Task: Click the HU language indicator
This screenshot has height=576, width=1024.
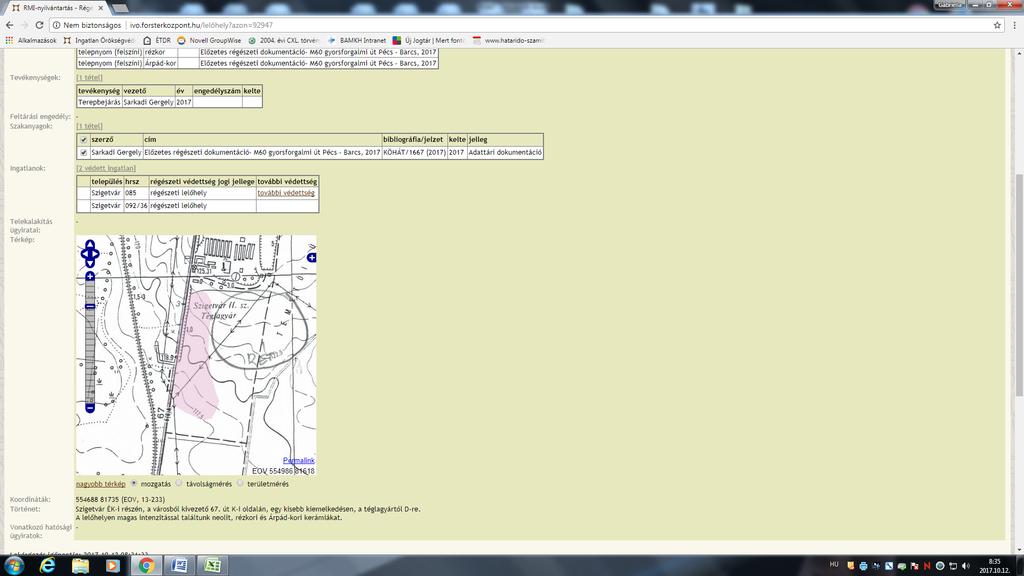Action: [x=834, y=565]
